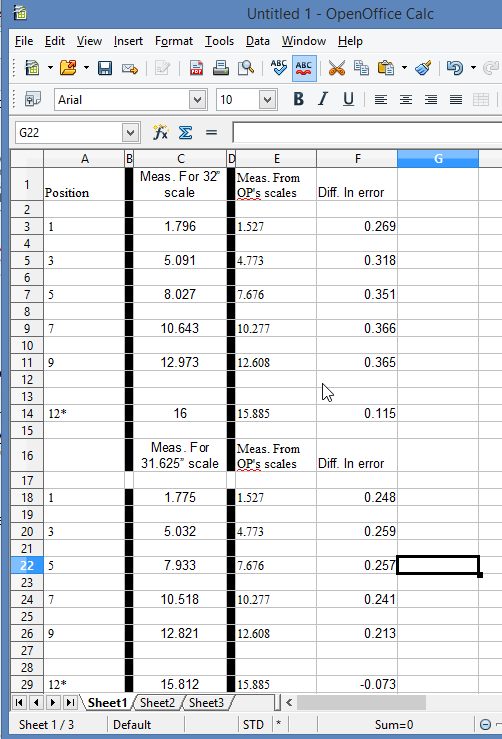Open the Format menu
The width and height of the screenshot is (502, 739).
[x=173, y=41]
